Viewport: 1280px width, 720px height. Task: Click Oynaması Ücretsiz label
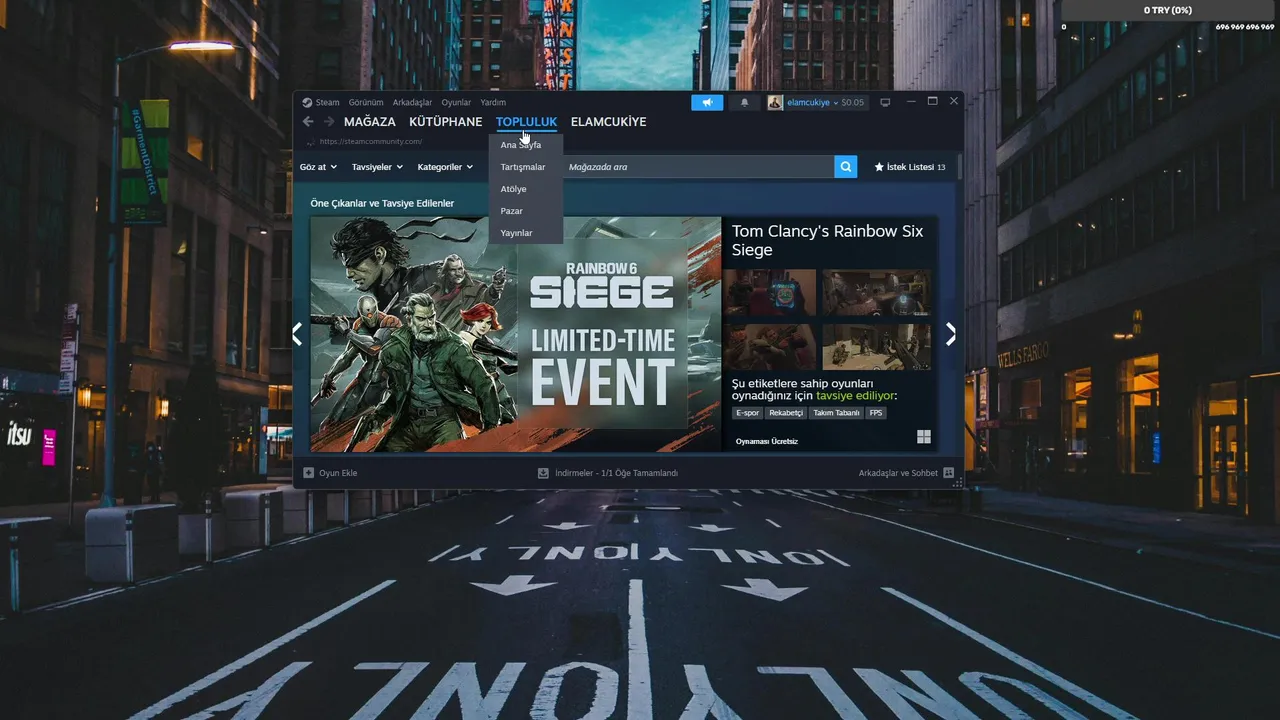tap(767, 441)
